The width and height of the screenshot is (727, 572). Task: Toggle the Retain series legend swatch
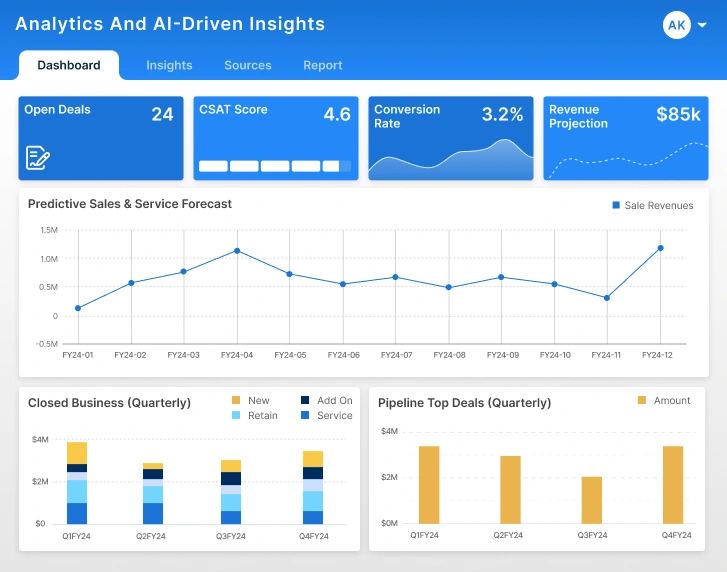click(236, 415)
